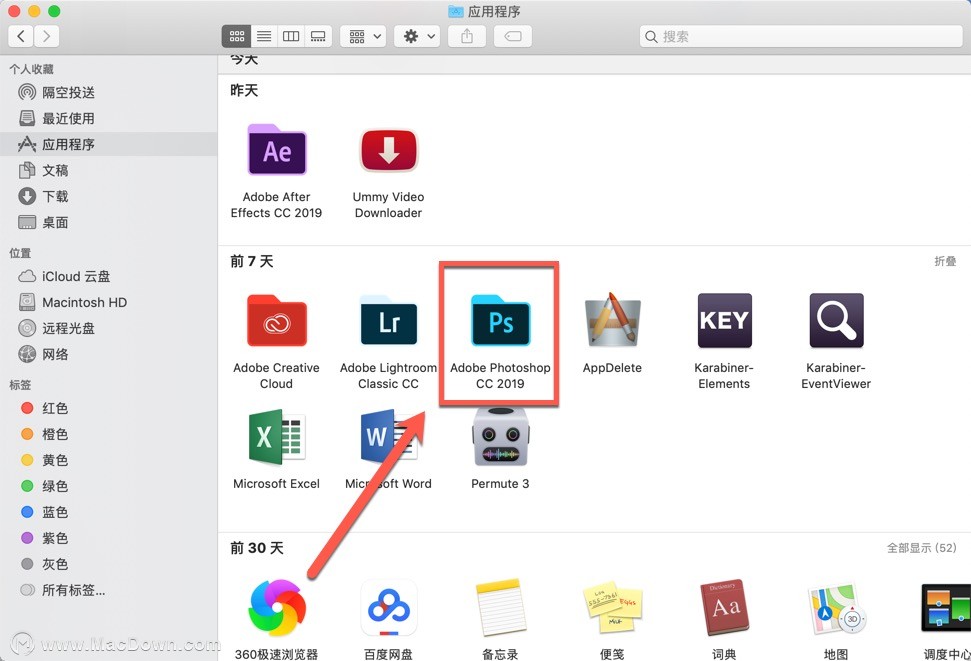971x661 pixels.
Task: Select 应用程序 in the sidebar
Action: pos(108,144)
